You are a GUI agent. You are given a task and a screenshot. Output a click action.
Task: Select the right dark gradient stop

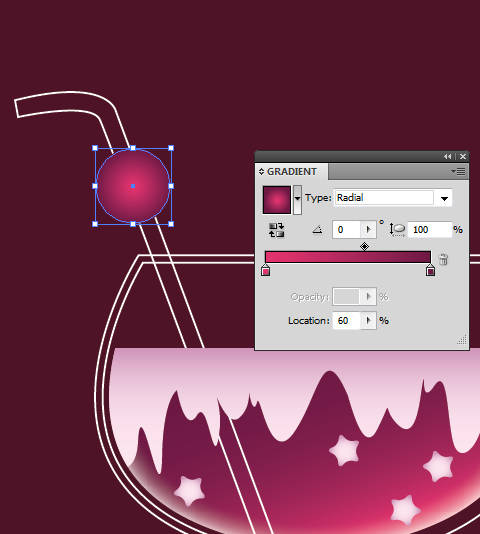click(430, 270)
